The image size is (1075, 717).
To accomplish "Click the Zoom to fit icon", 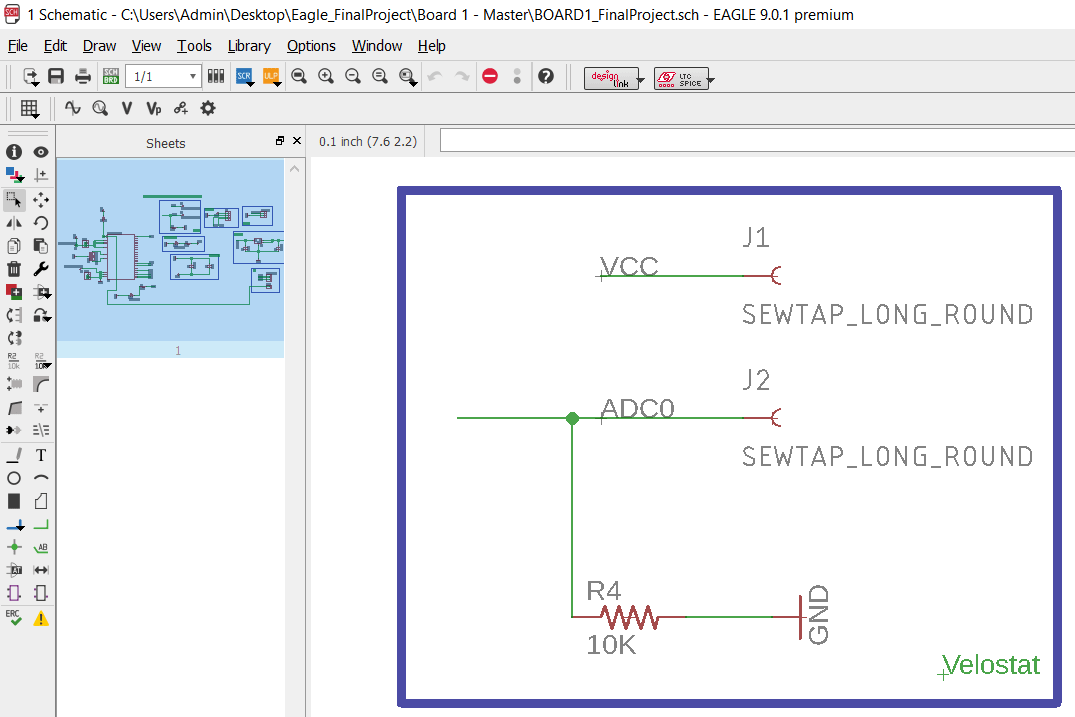I will [299, 76].
